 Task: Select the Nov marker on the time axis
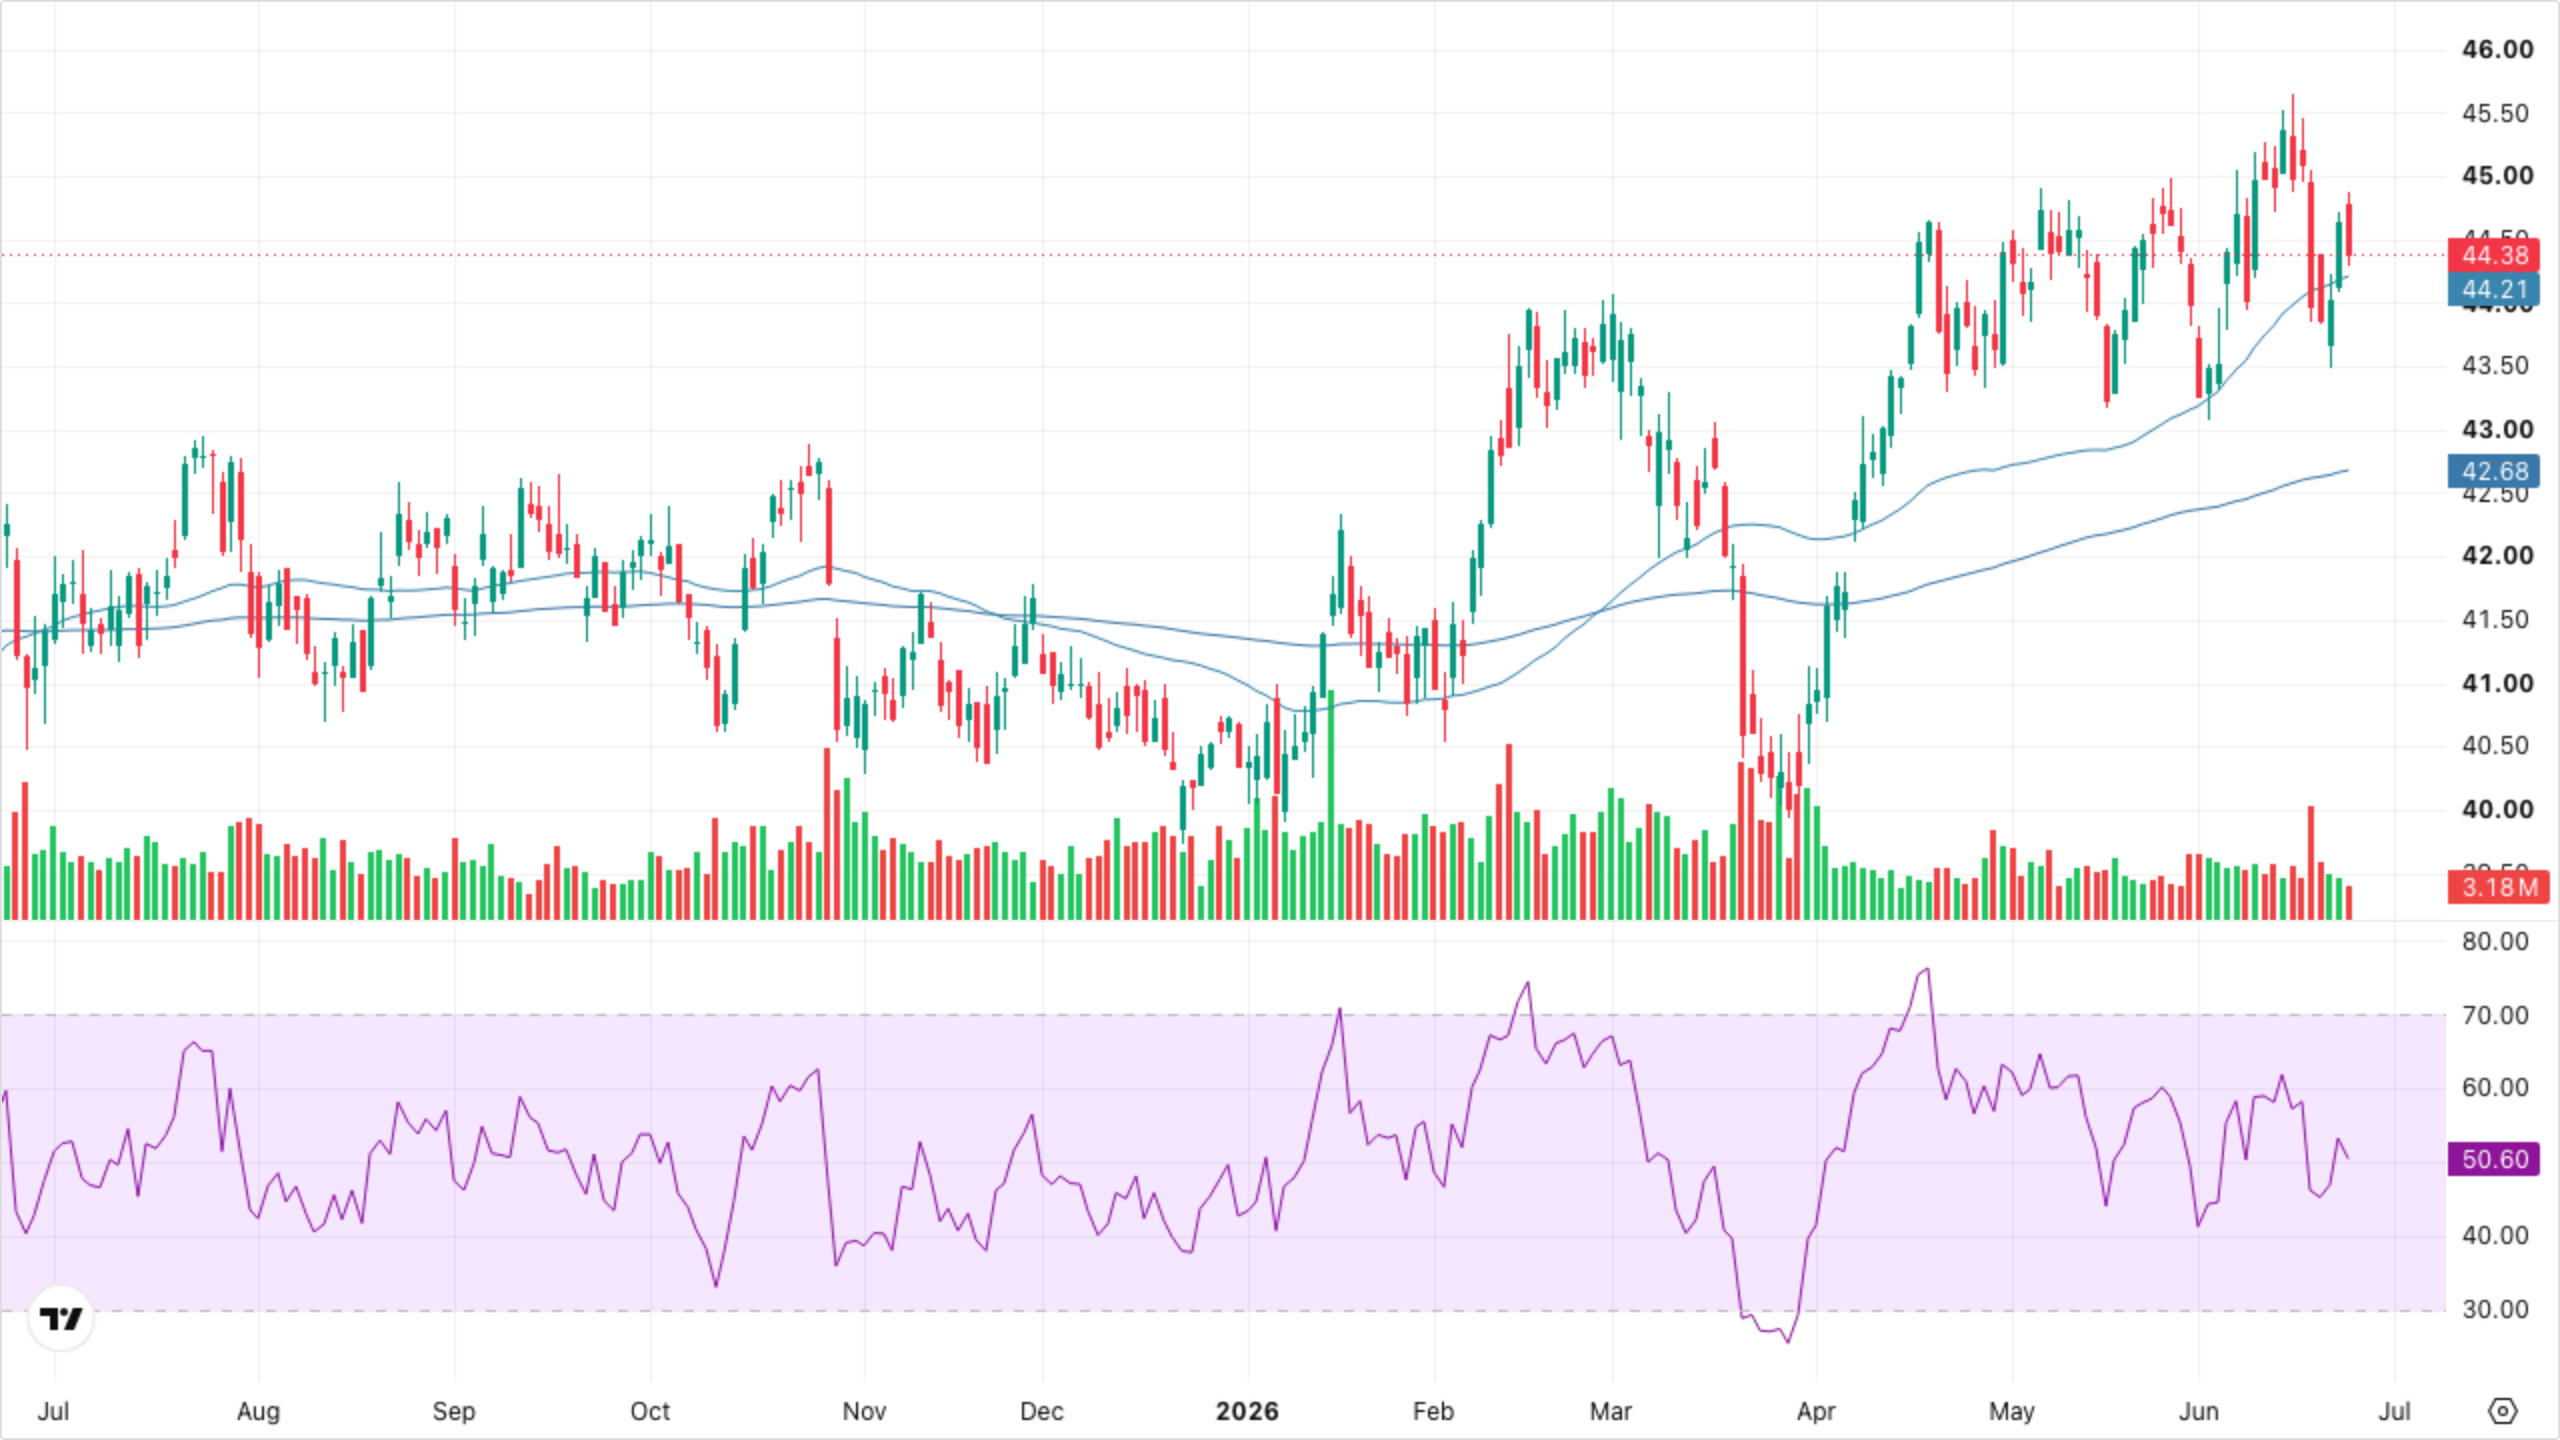pos(864,1411)
